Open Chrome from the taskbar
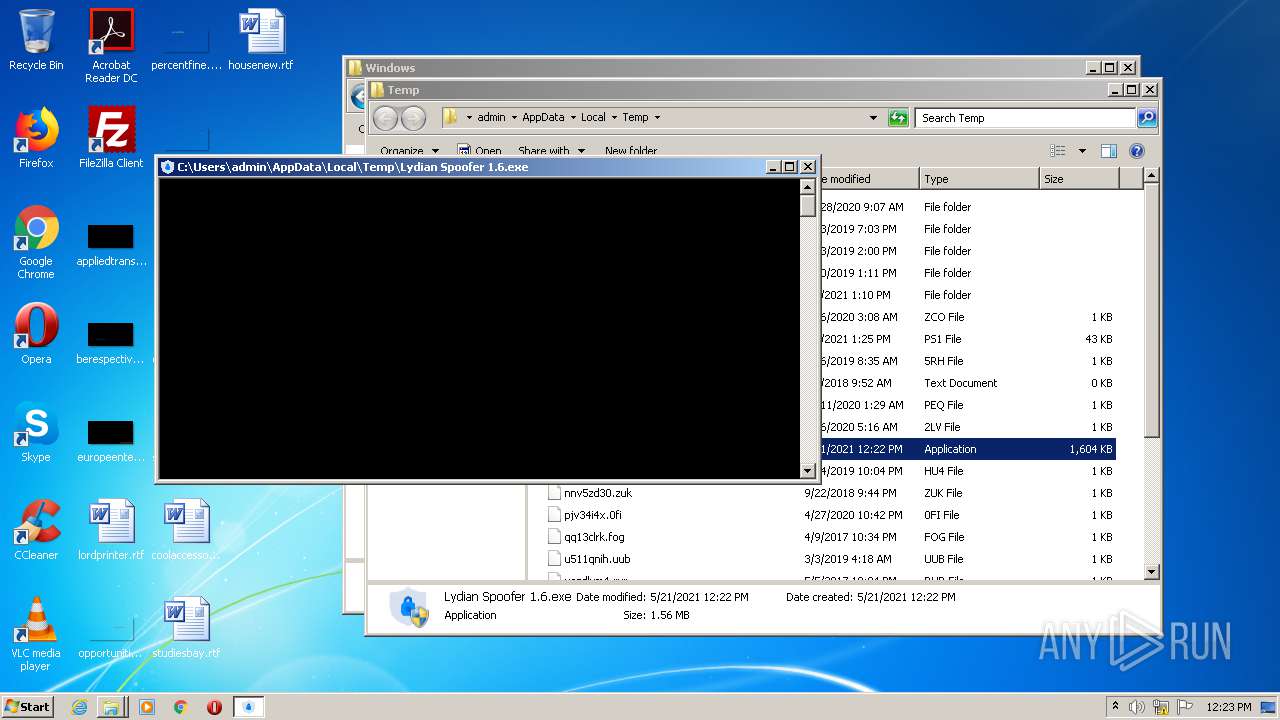The height and width of the screenshot is (720, 1280). click(180, 707)
